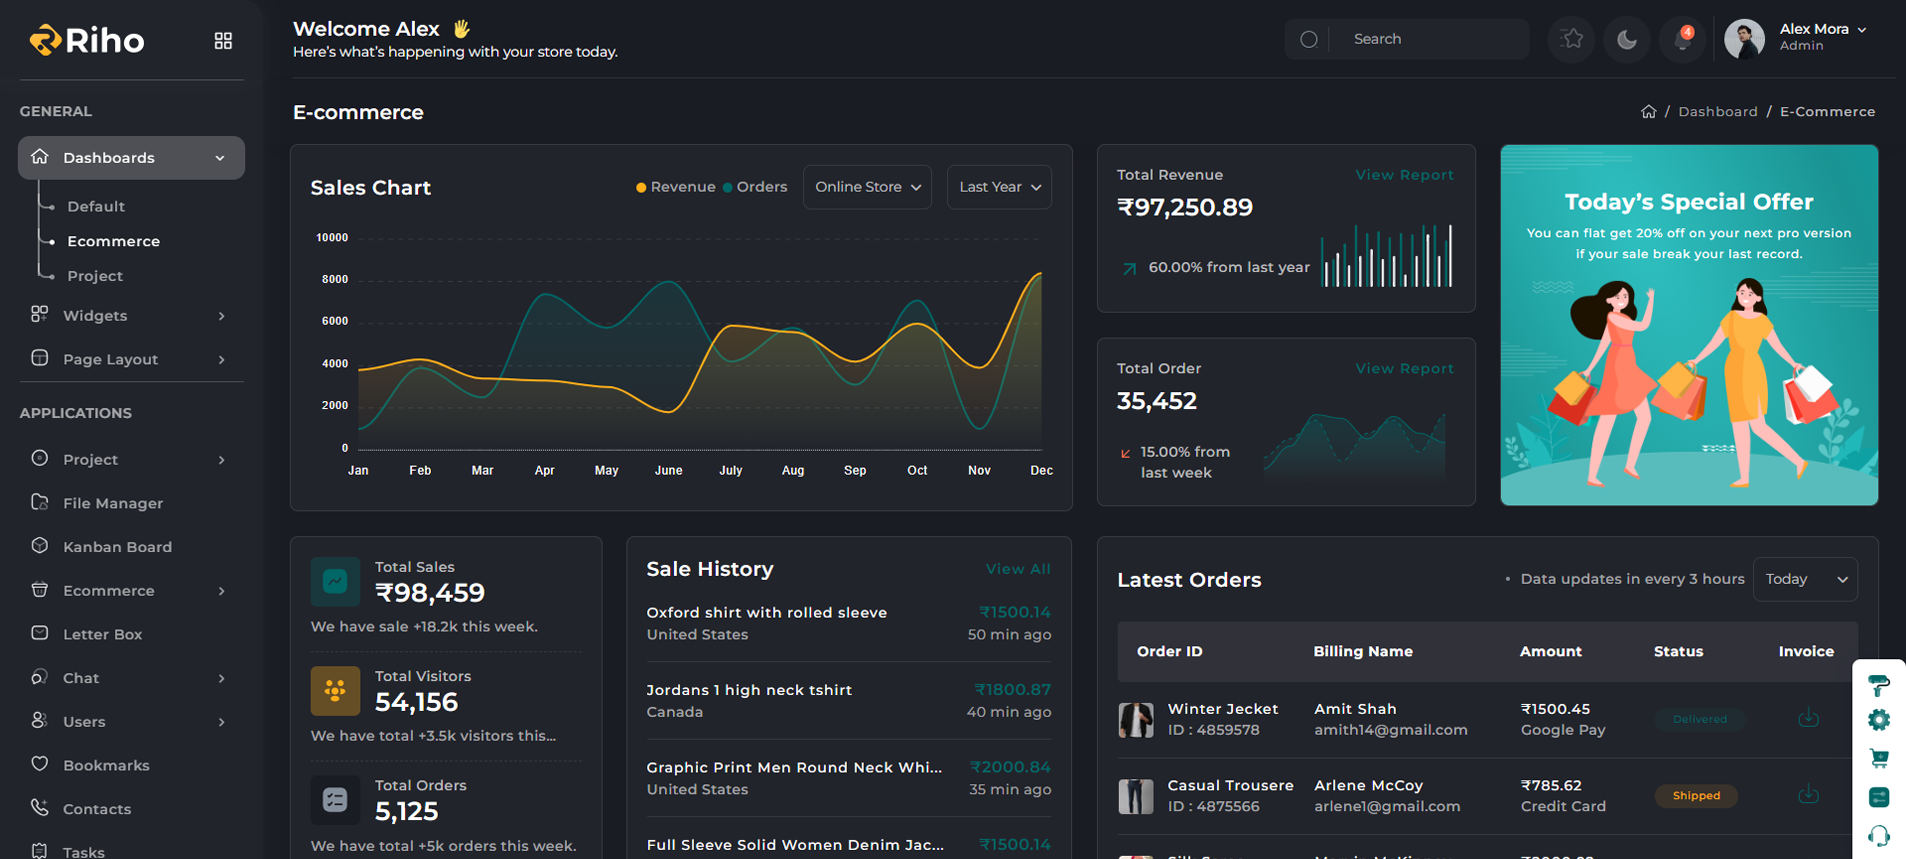
Task: Click the home icon in breadcrumb
Action: pyautogui.click(x=1648, y=112)
